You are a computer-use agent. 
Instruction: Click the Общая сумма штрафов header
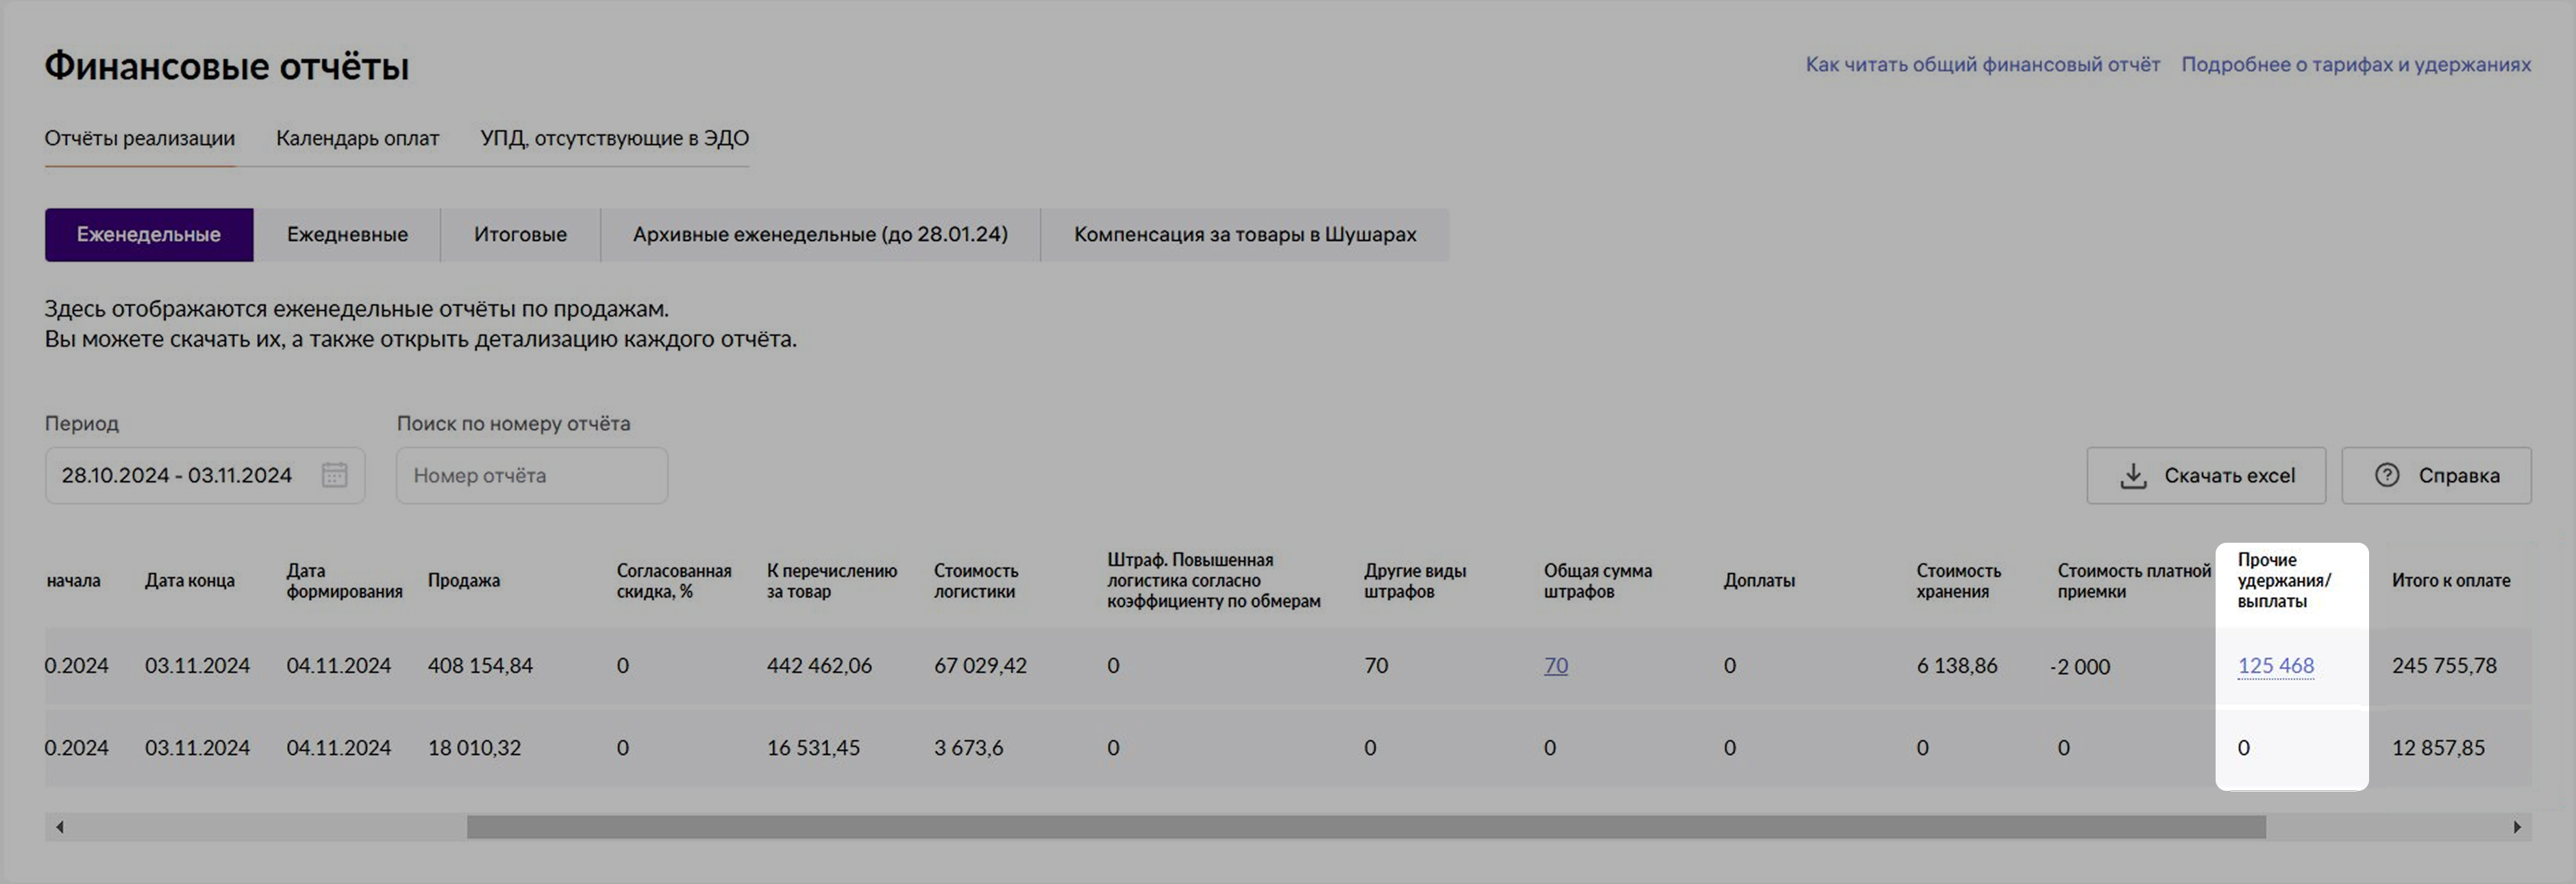click(x=1597, y=581)
